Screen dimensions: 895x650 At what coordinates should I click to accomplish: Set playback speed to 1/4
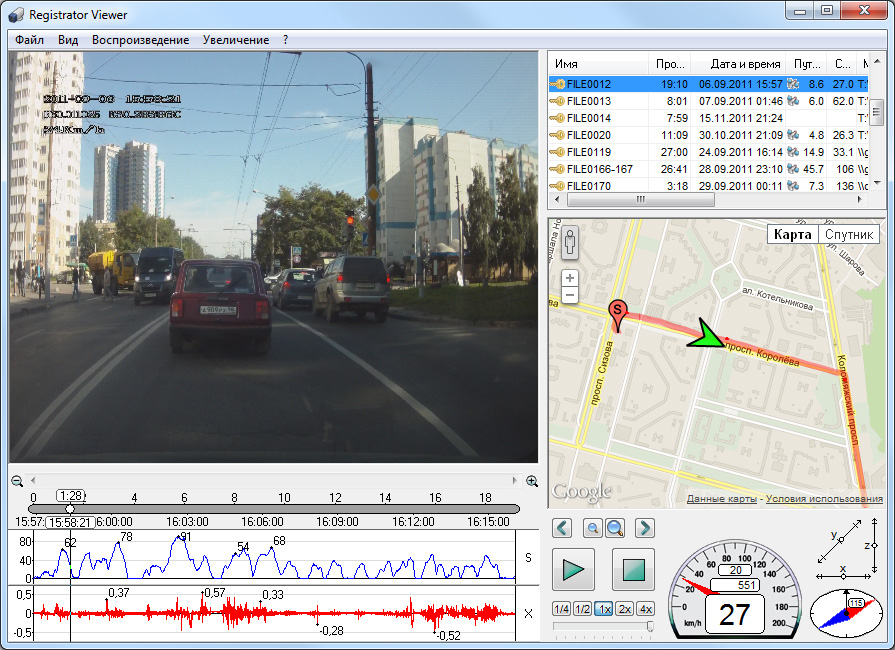562,609
